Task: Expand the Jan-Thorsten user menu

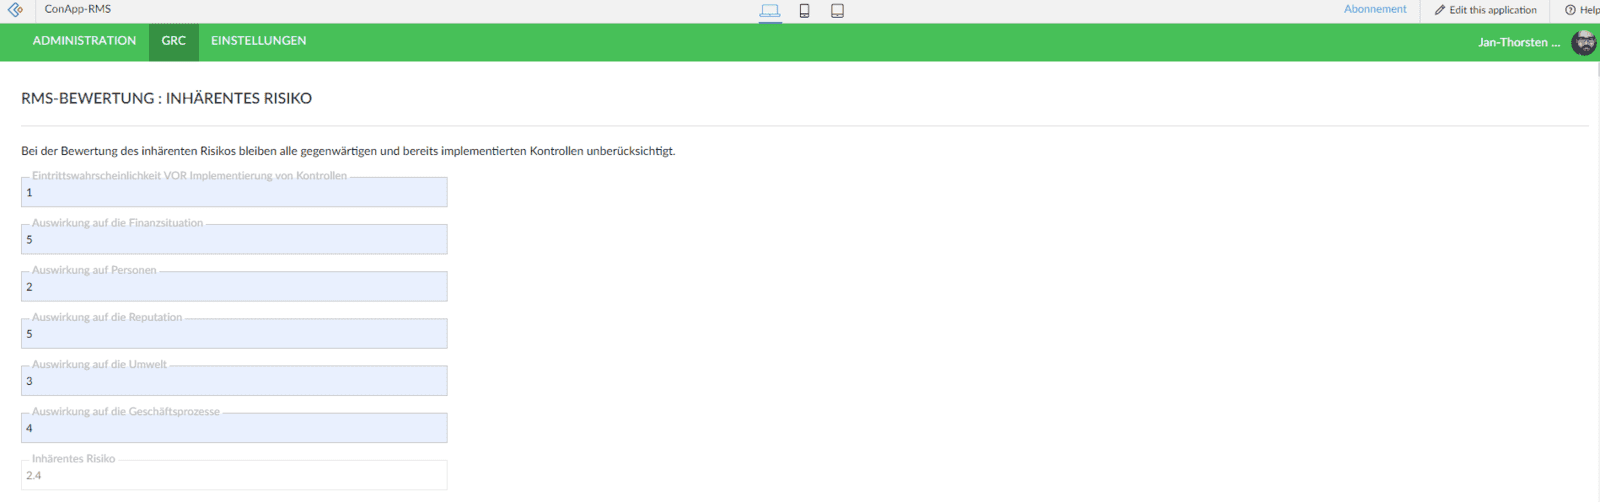Action: click(1518, 42)
